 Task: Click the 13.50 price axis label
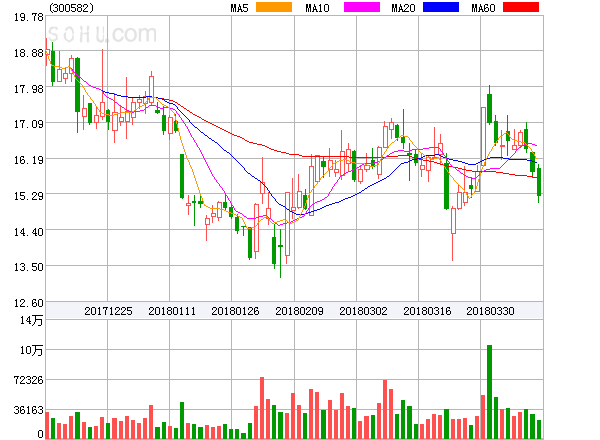click(x=29, y=267)
